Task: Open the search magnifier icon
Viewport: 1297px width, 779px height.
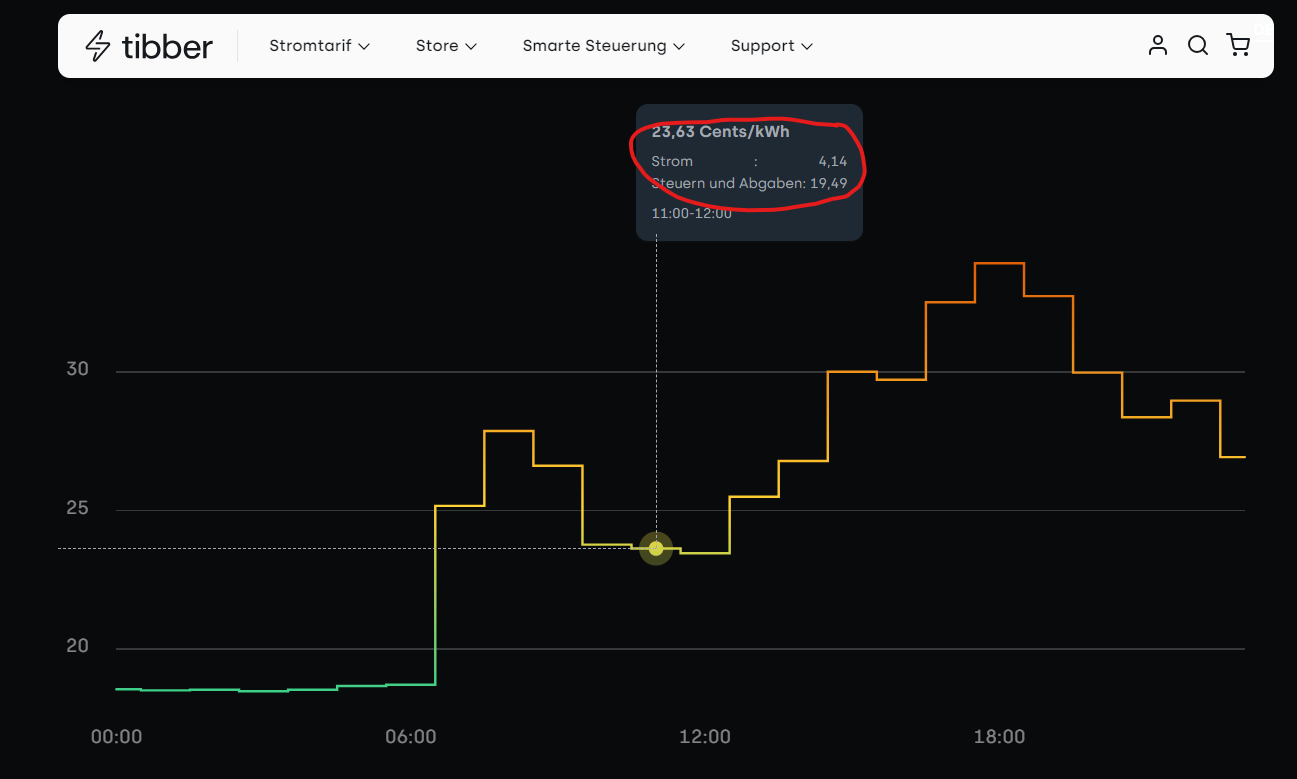Action: (x=1198, y=45)
